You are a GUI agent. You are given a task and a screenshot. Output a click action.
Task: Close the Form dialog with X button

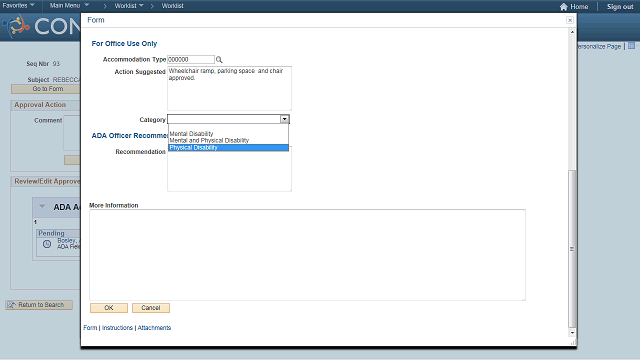(570, 20)
